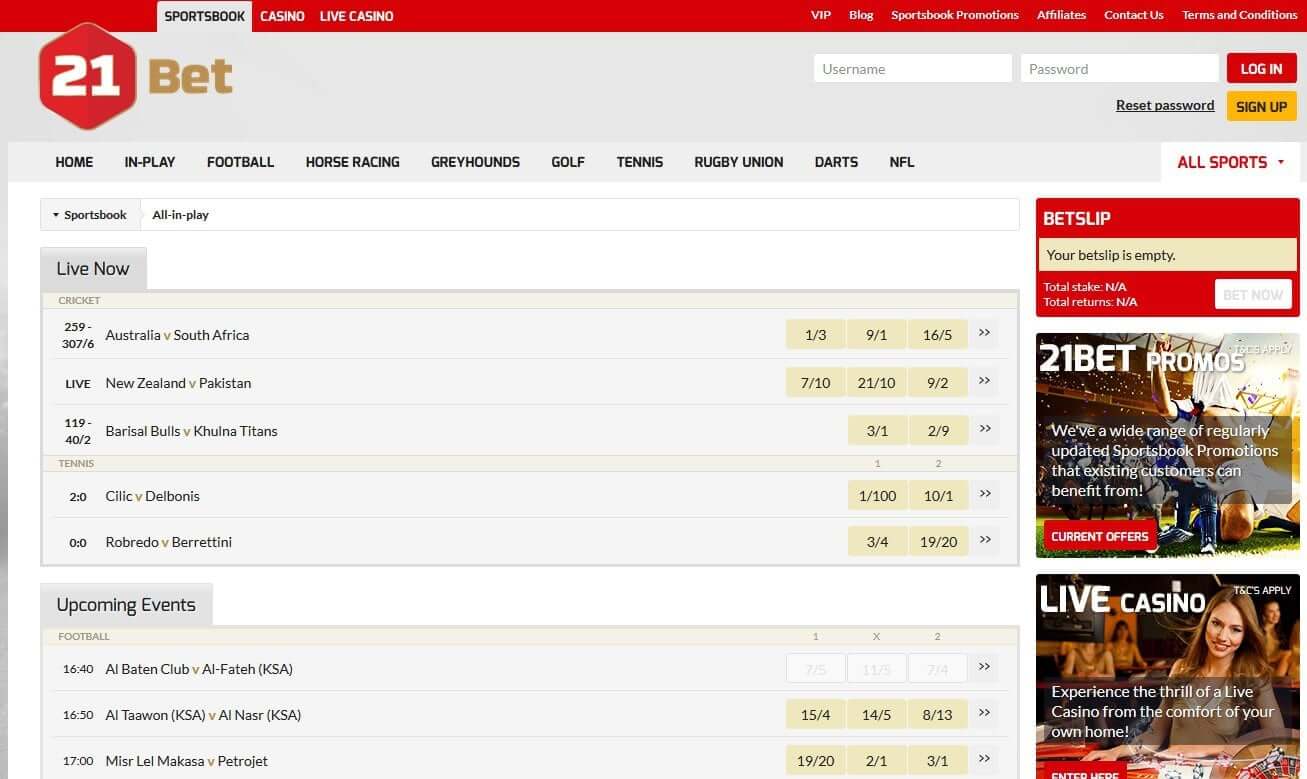Open the Contact Us link
This screenshot has width=1307, height=779.
click(x=1133, y=15)
